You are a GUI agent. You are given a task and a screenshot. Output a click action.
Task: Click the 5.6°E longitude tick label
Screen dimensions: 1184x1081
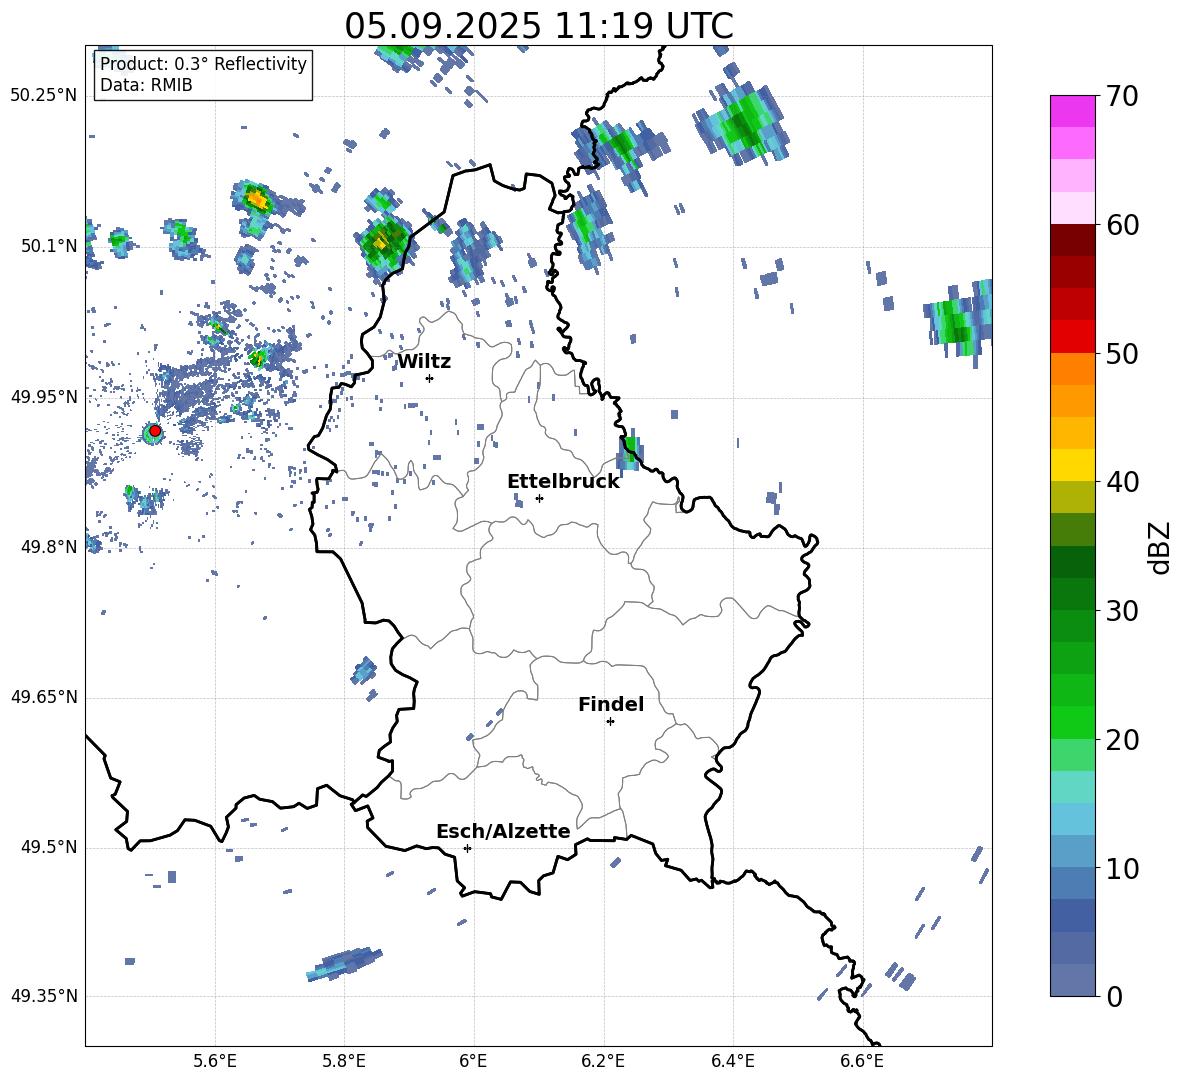215,1061
